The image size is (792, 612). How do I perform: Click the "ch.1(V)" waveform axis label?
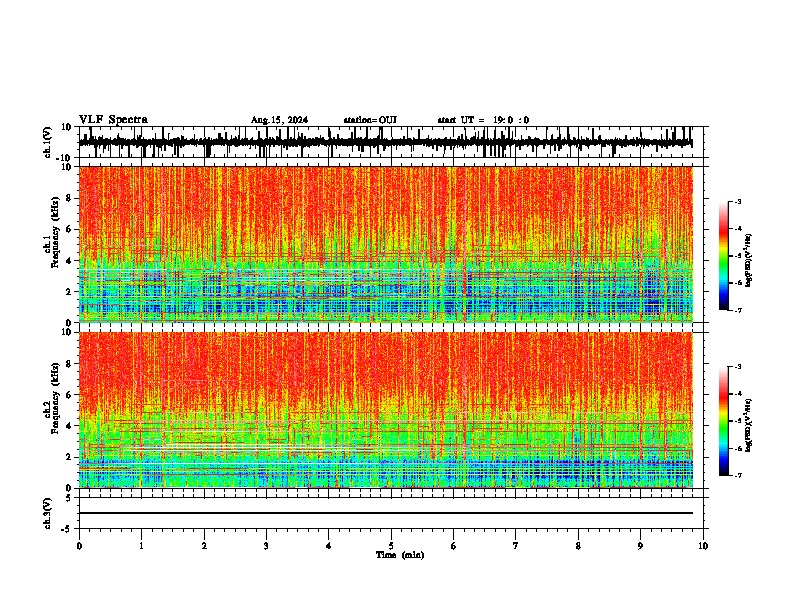point(48,142)
